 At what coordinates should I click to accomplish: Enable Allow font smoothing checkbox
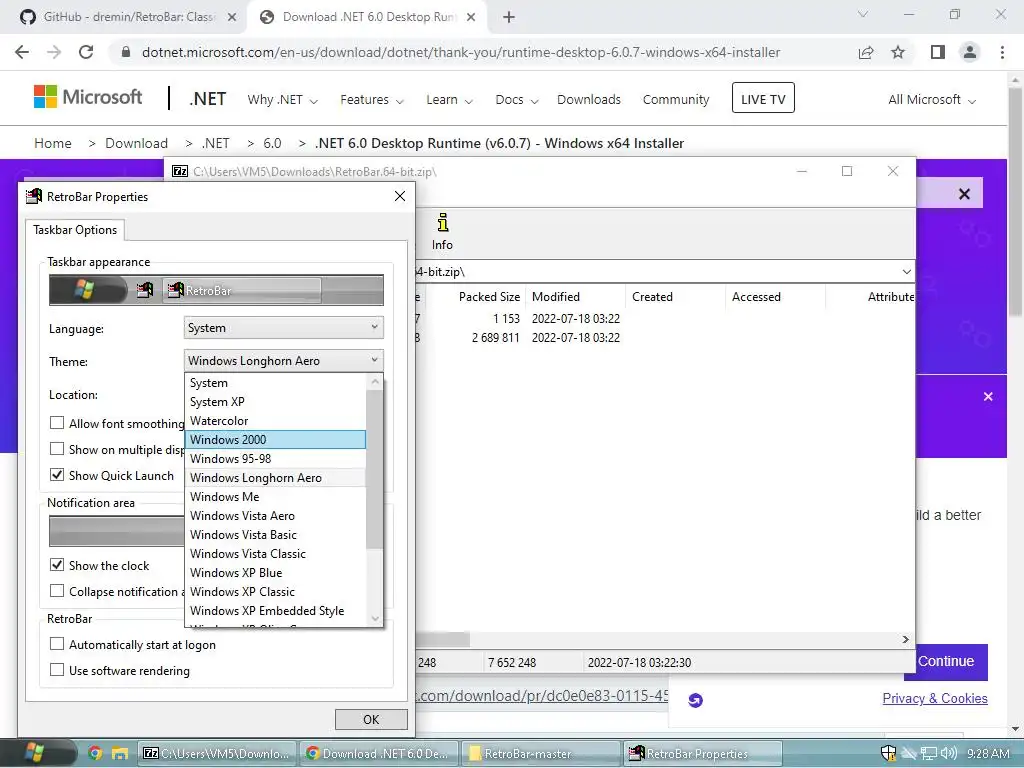click(x=57, y=423)
